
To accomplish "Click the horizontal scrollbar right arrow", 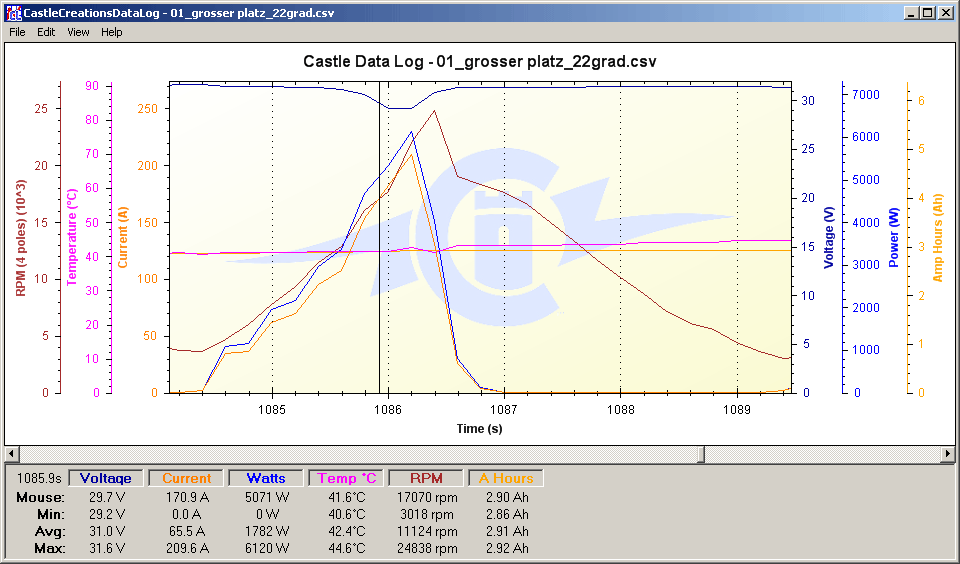I will coord(948,454).
